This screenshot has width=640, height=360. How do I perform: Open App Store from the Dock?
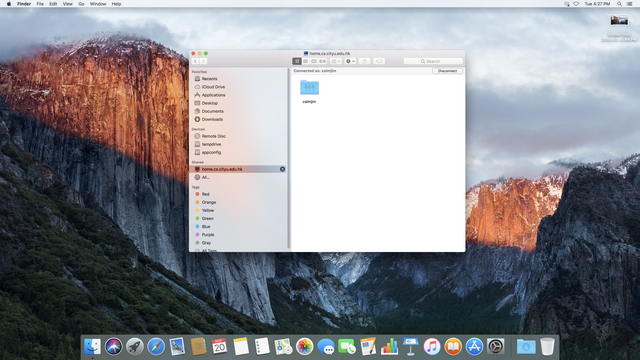pyautogui.click(x=474, y=347)
